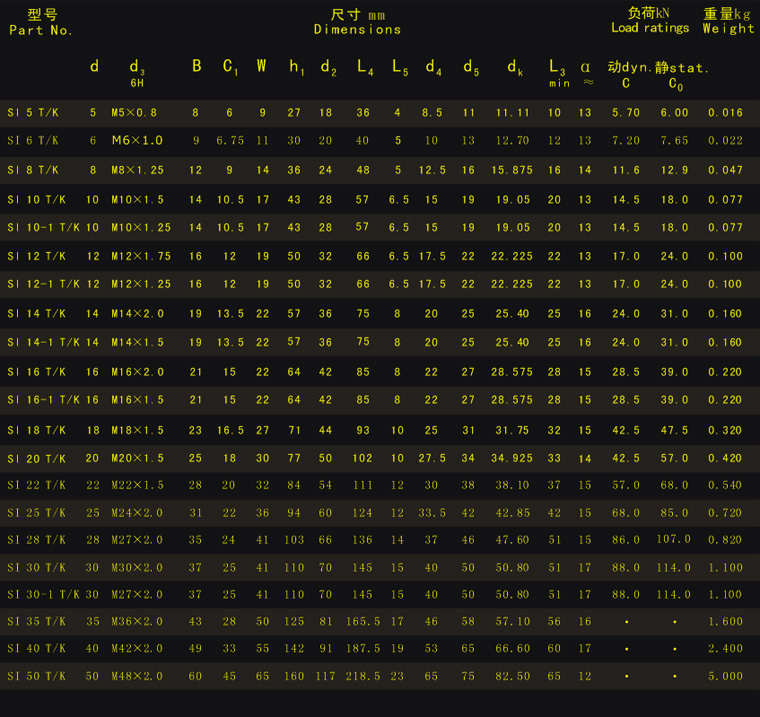The width and height of the screenshot is (760, 717).
Task: Click thread size 'M20×1.5'
Action: (x=138, y=459)
